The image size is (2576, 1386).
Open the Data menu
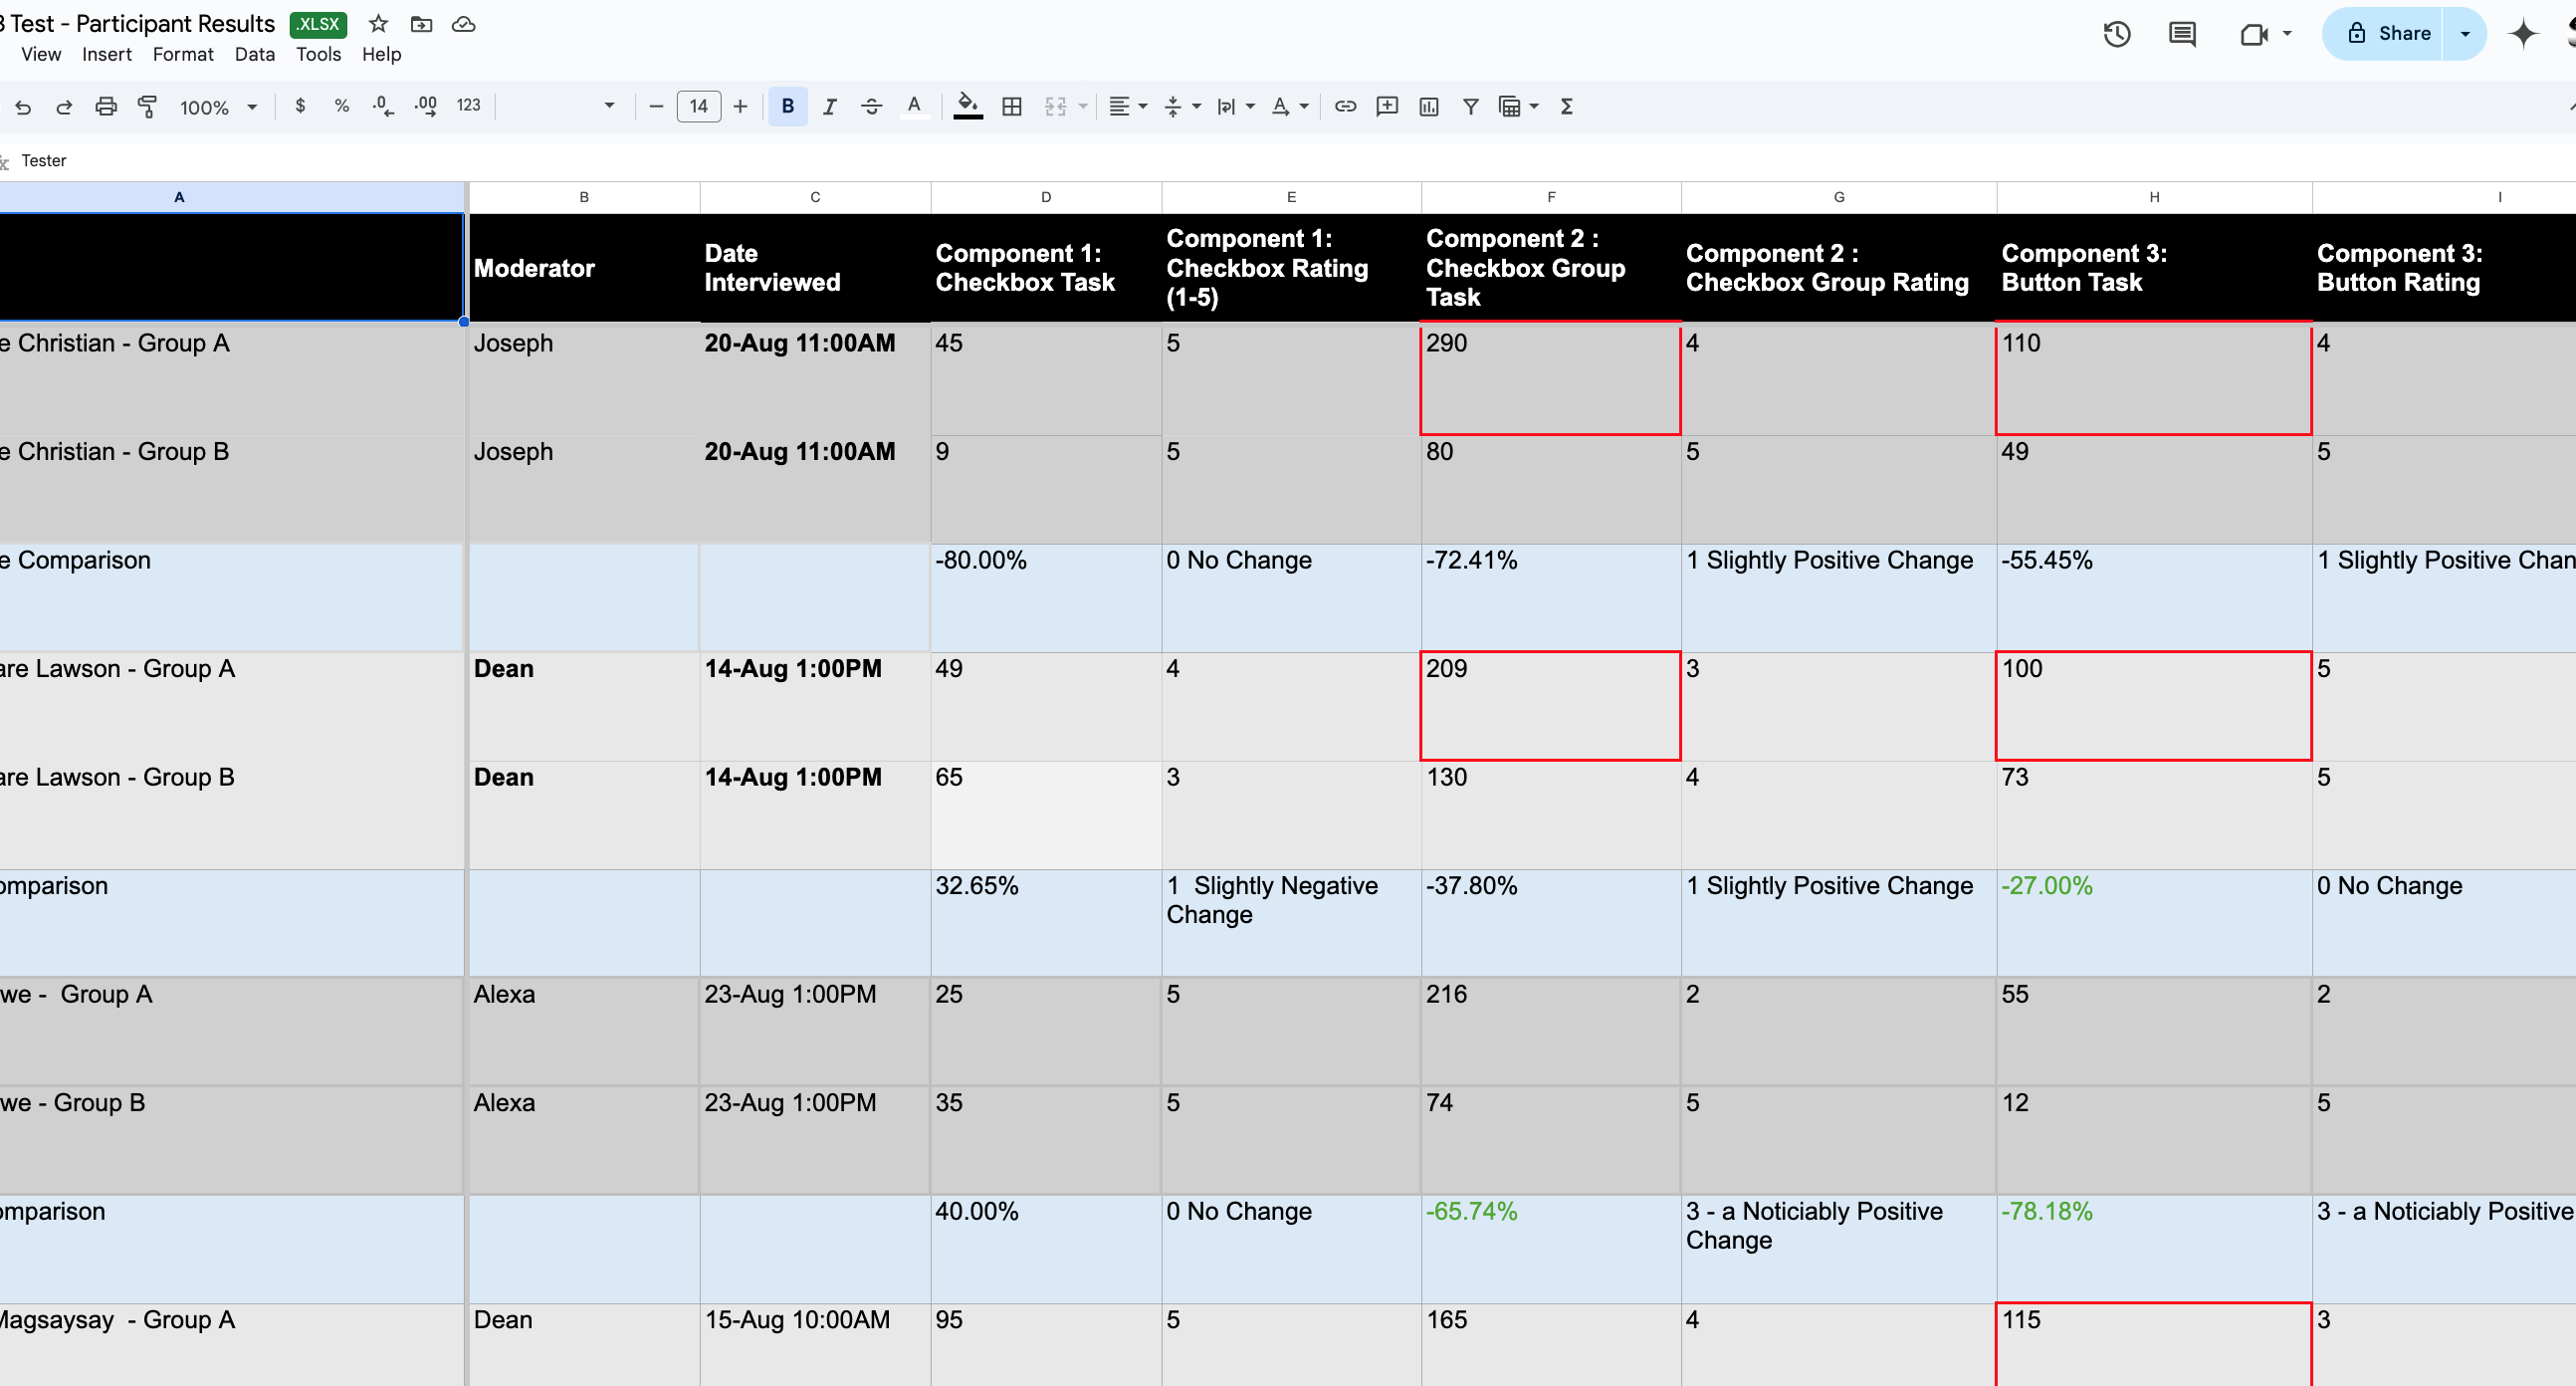[x=254, y=54]
